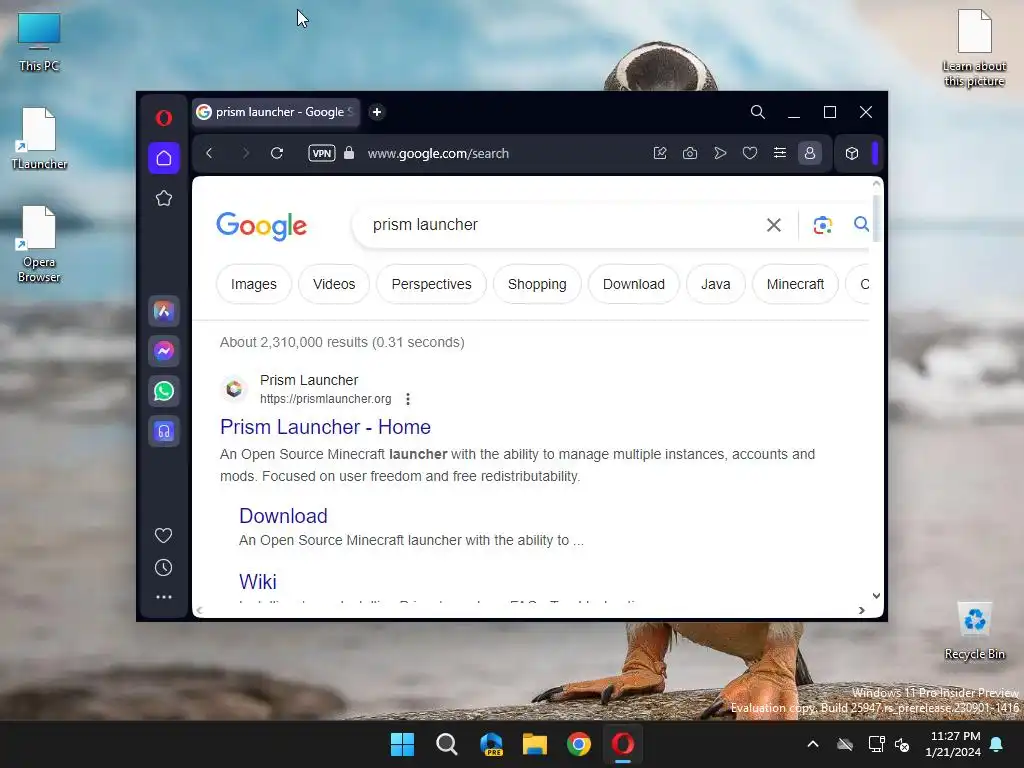Go to Opera start page home icon
Screen dimensions: 1024x768
[164, 158]
